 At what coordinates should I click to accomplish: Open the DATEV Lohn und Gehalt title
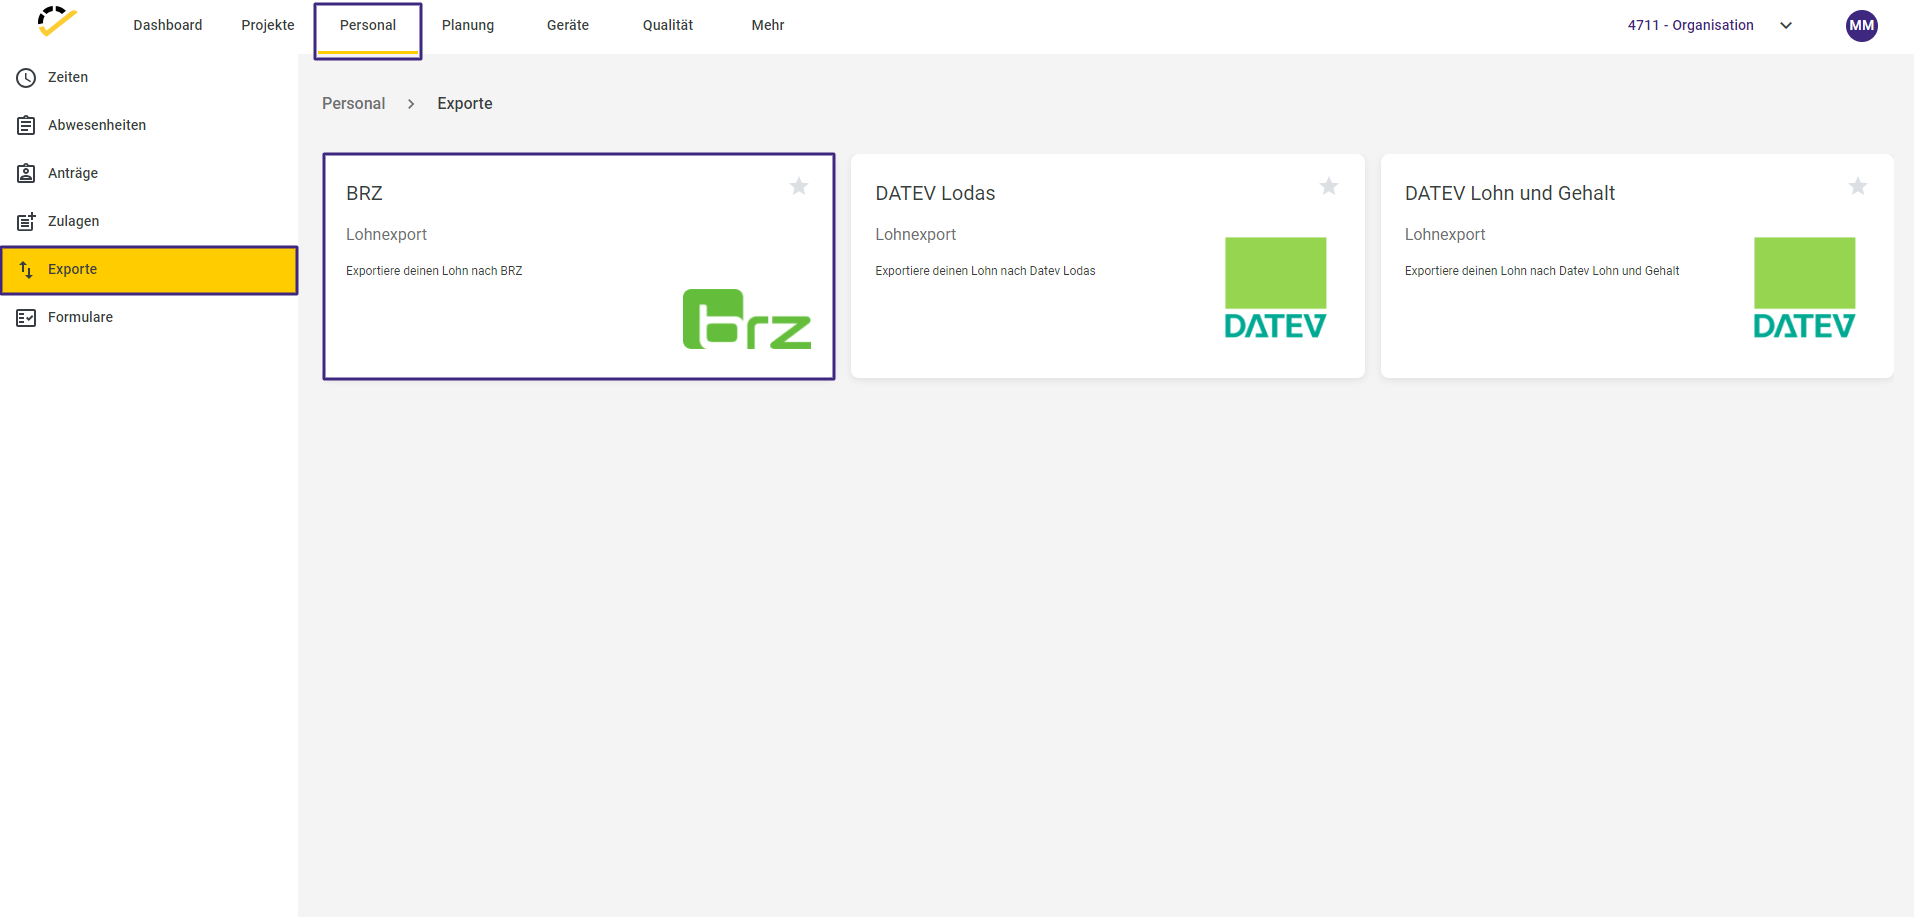tap(1510, 194)
